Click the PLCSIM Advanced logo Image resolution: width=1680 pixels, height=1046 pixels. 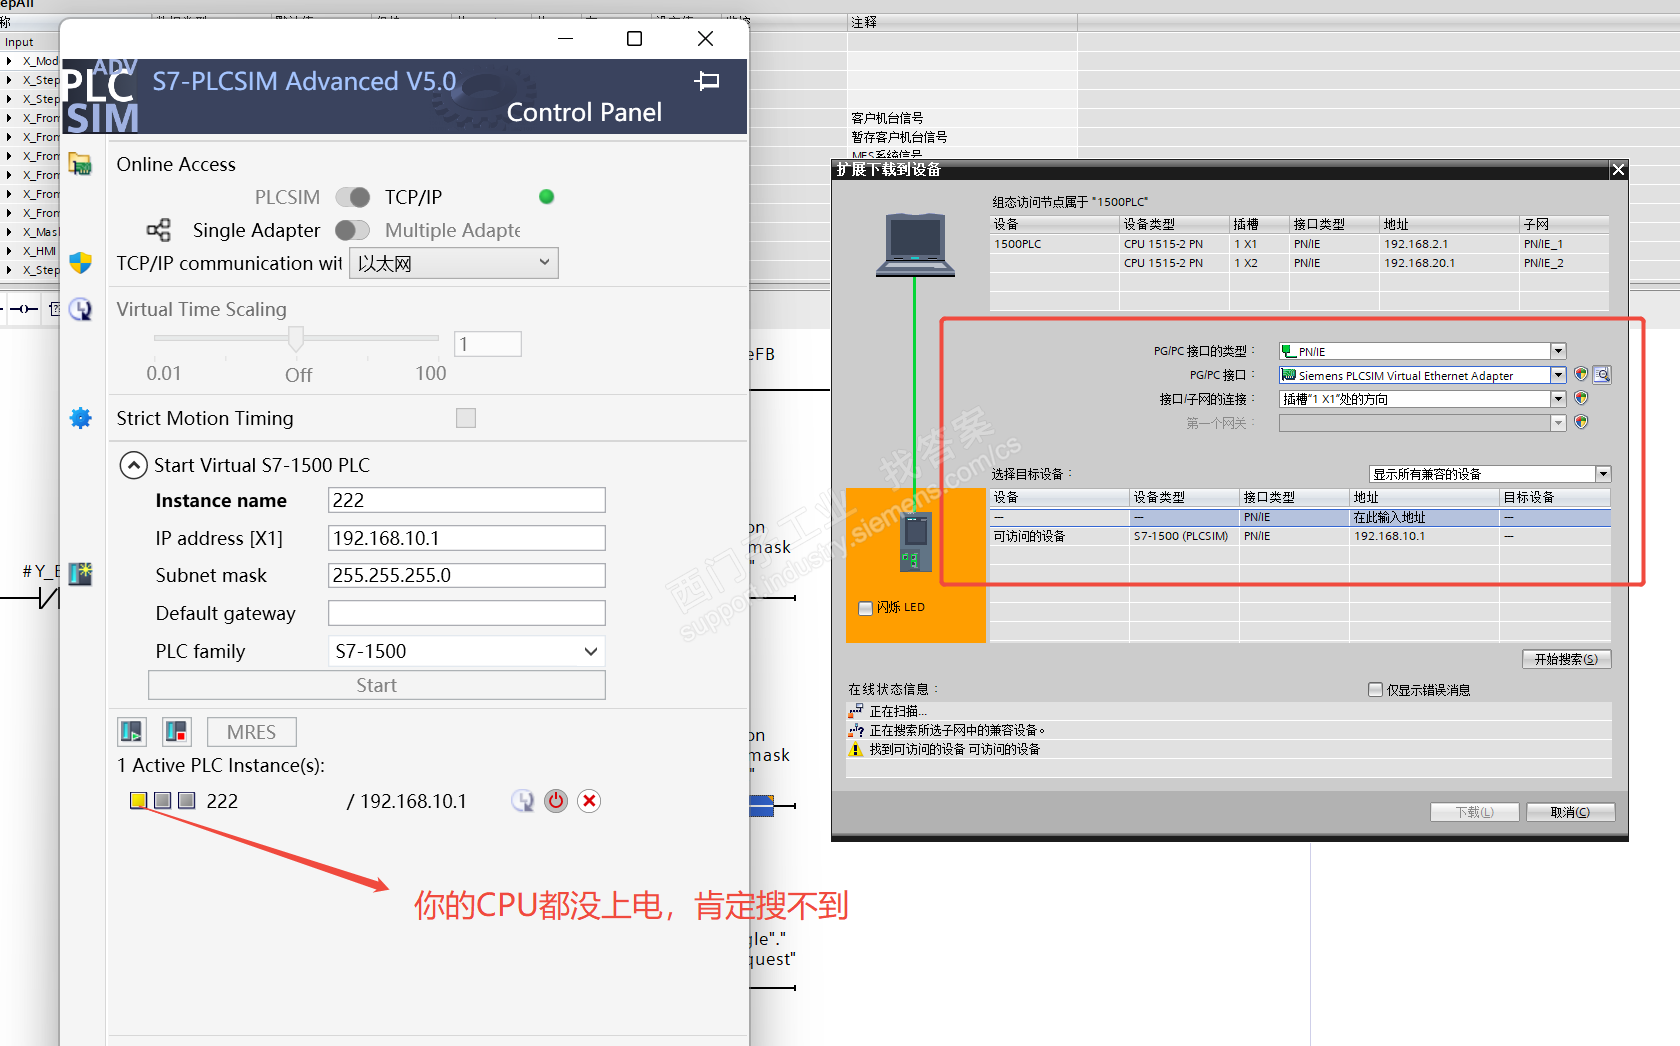click(101, 97)
